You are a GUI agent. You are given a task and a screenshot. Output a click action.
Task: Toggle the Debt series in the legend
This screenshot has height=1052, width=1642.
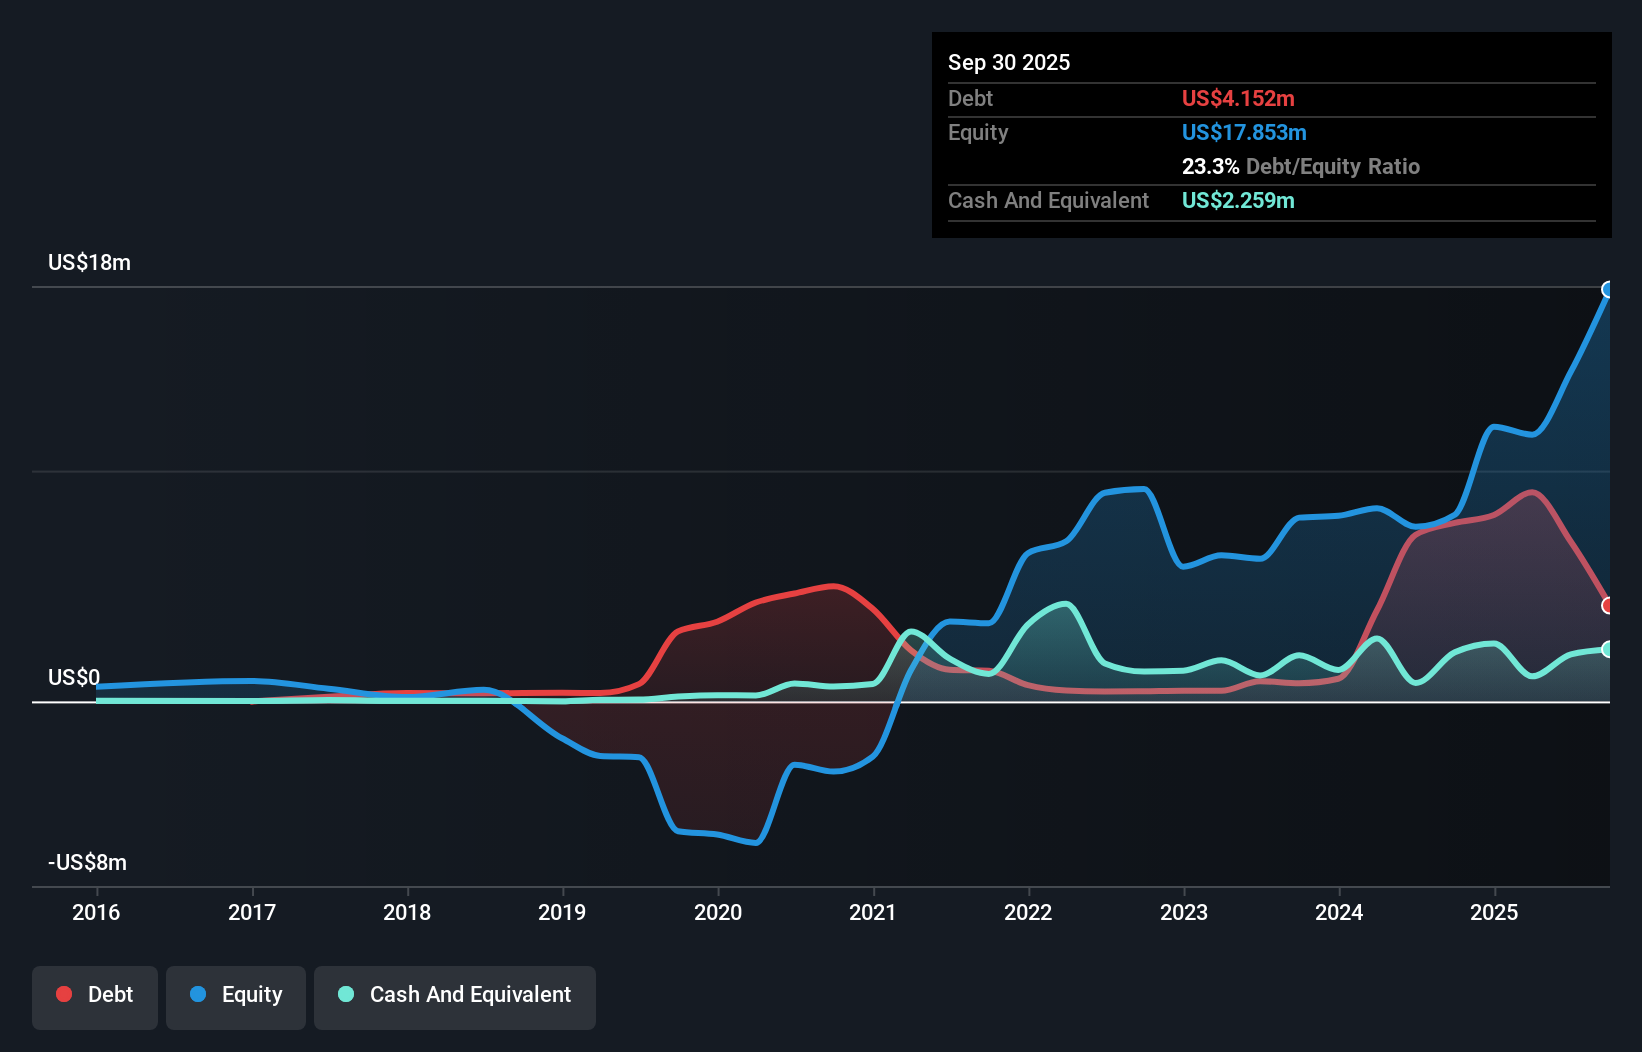click(x=95, y=995)
